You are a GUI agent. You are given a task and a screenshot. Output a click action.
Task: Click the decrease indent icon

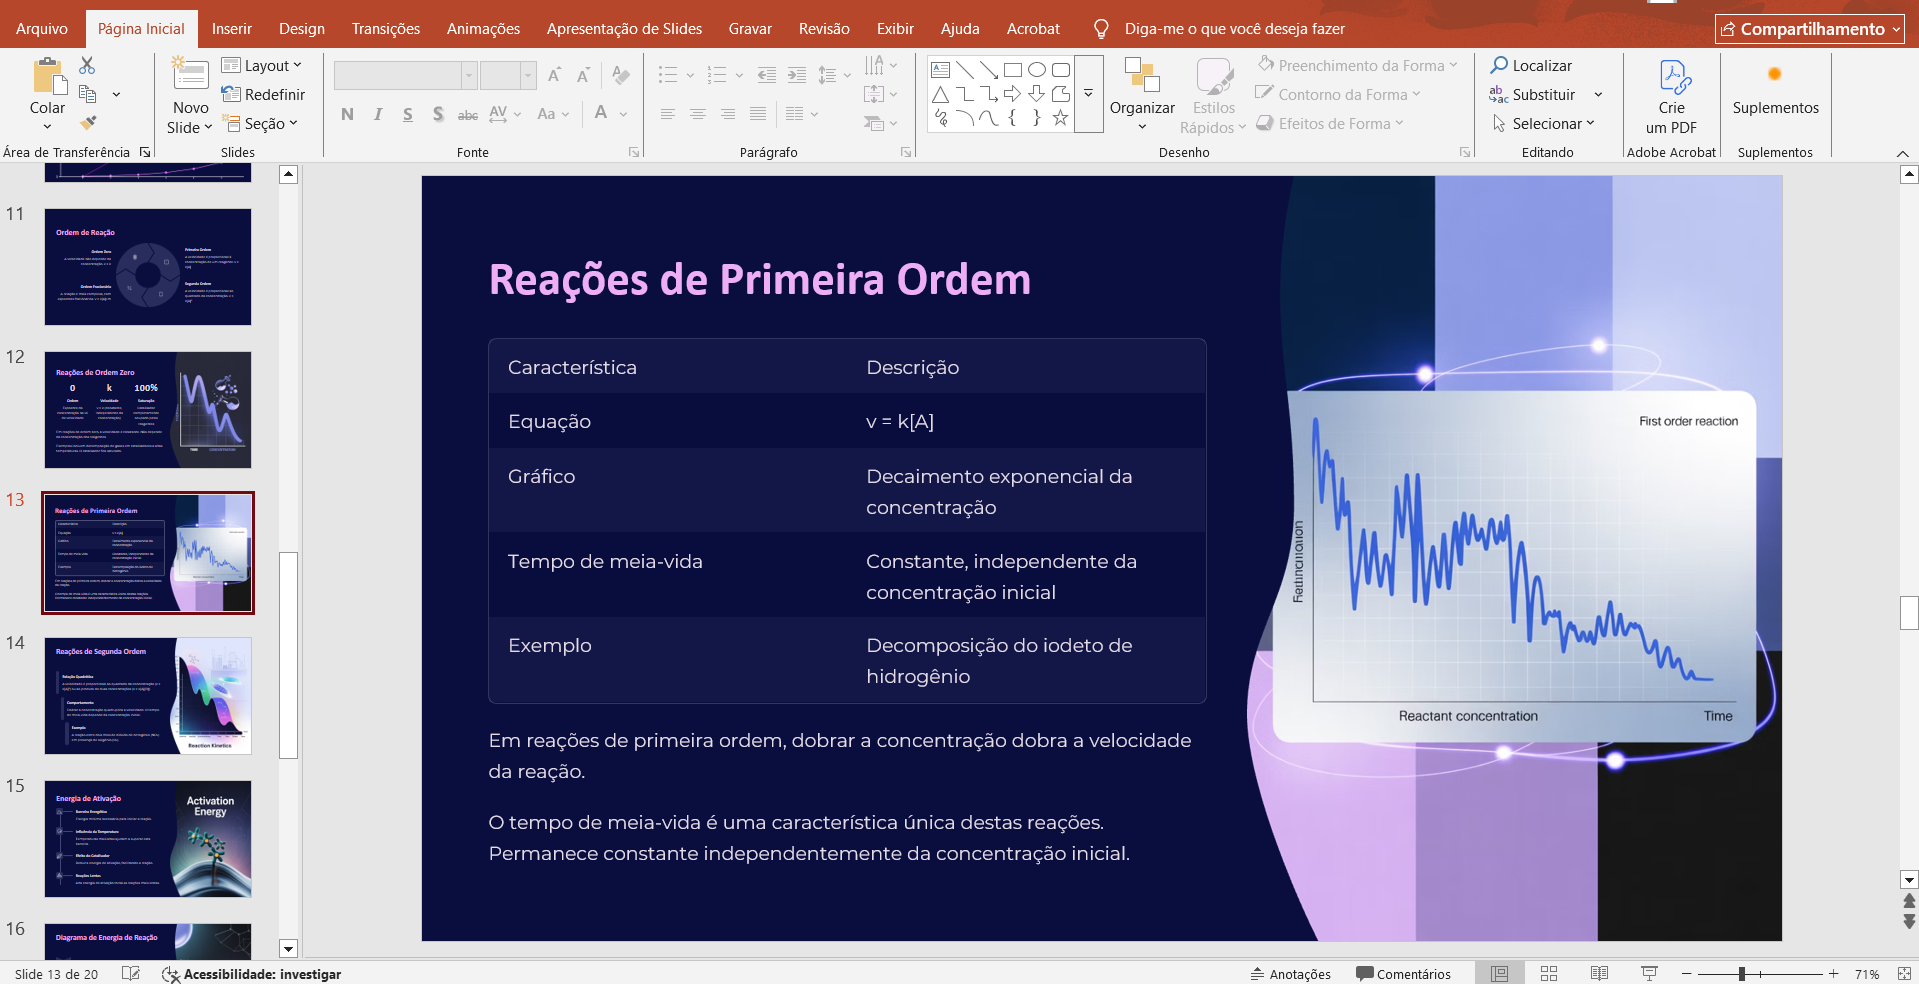(767, 75)
